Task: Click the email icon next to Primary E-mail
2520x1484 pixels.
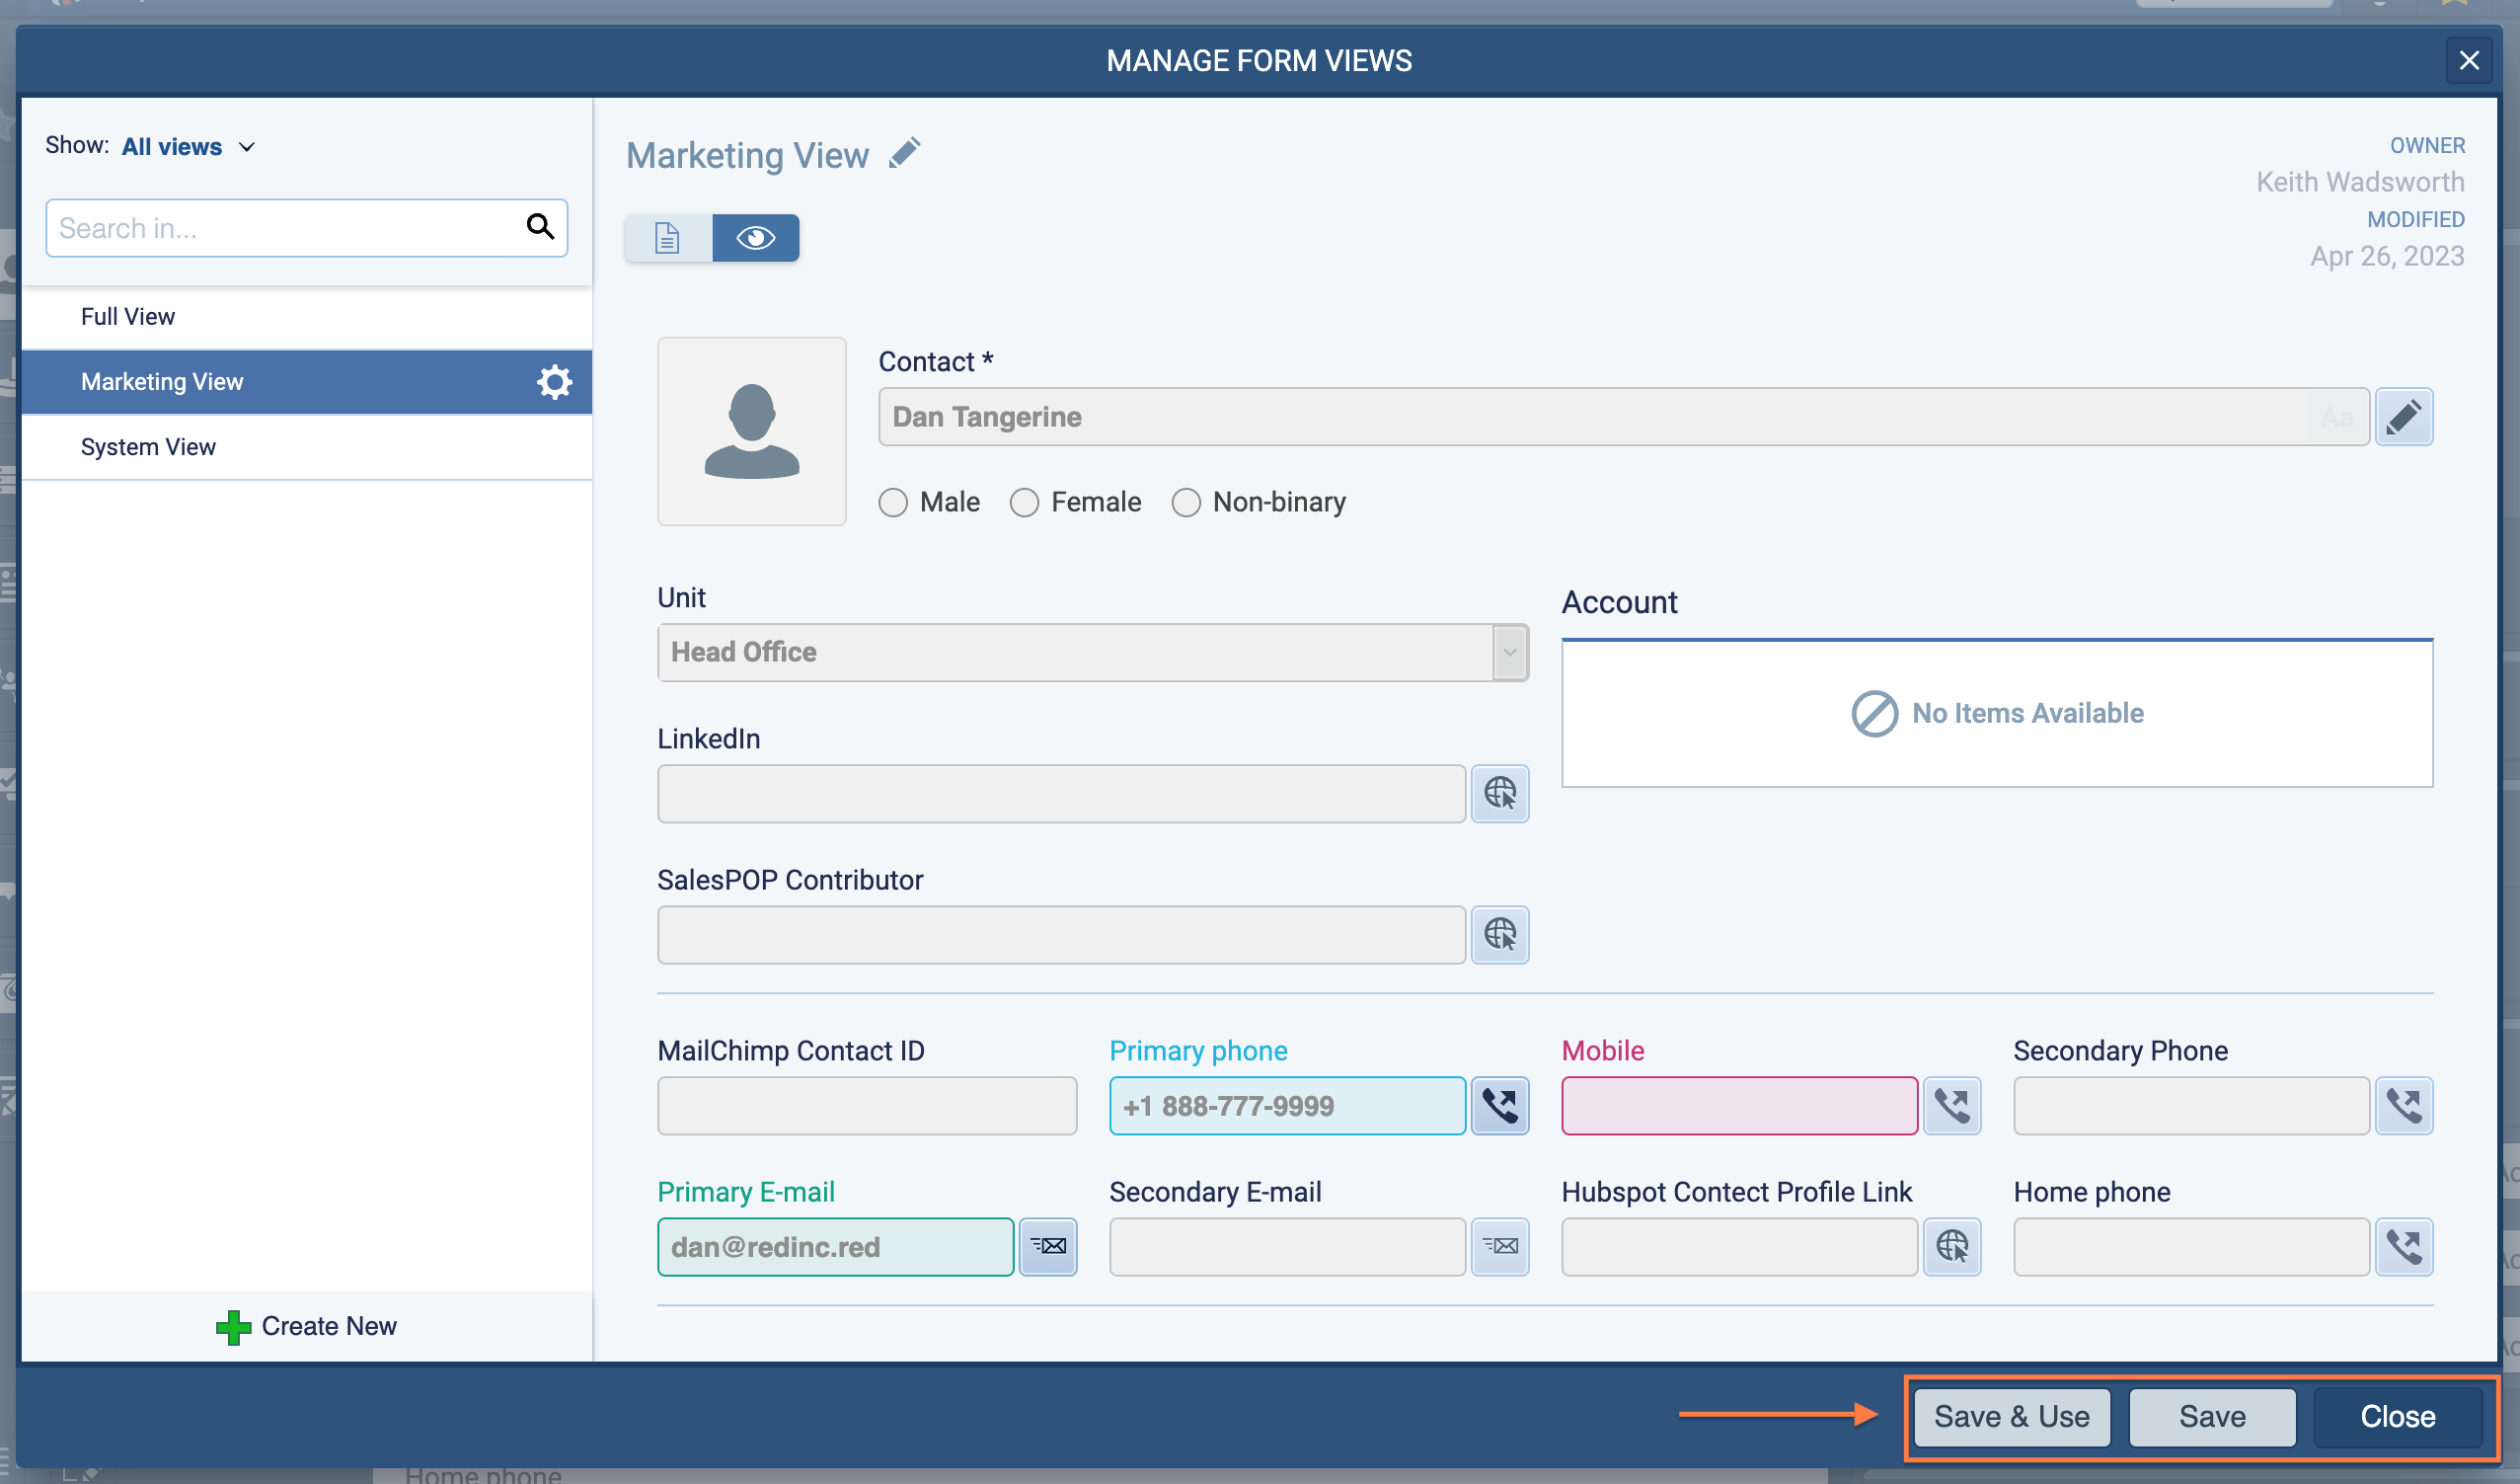Action: [1047, 1247]
